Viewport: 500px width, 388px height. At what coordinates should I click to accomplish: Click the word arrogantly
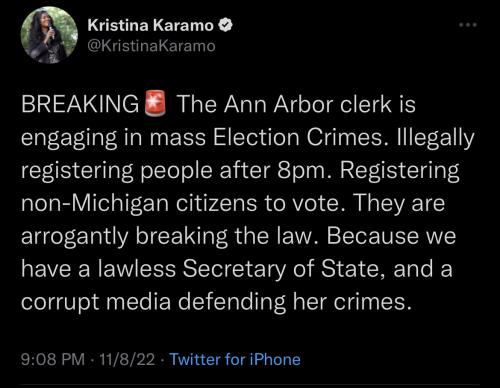tap(75, 236)
